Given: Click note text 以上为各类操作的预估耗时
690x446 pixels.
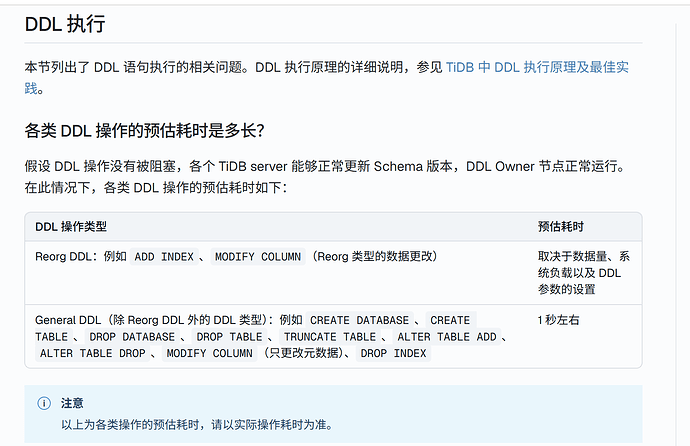Looking at the screenshot, I should pyautogui.click(x=130, y=425).
